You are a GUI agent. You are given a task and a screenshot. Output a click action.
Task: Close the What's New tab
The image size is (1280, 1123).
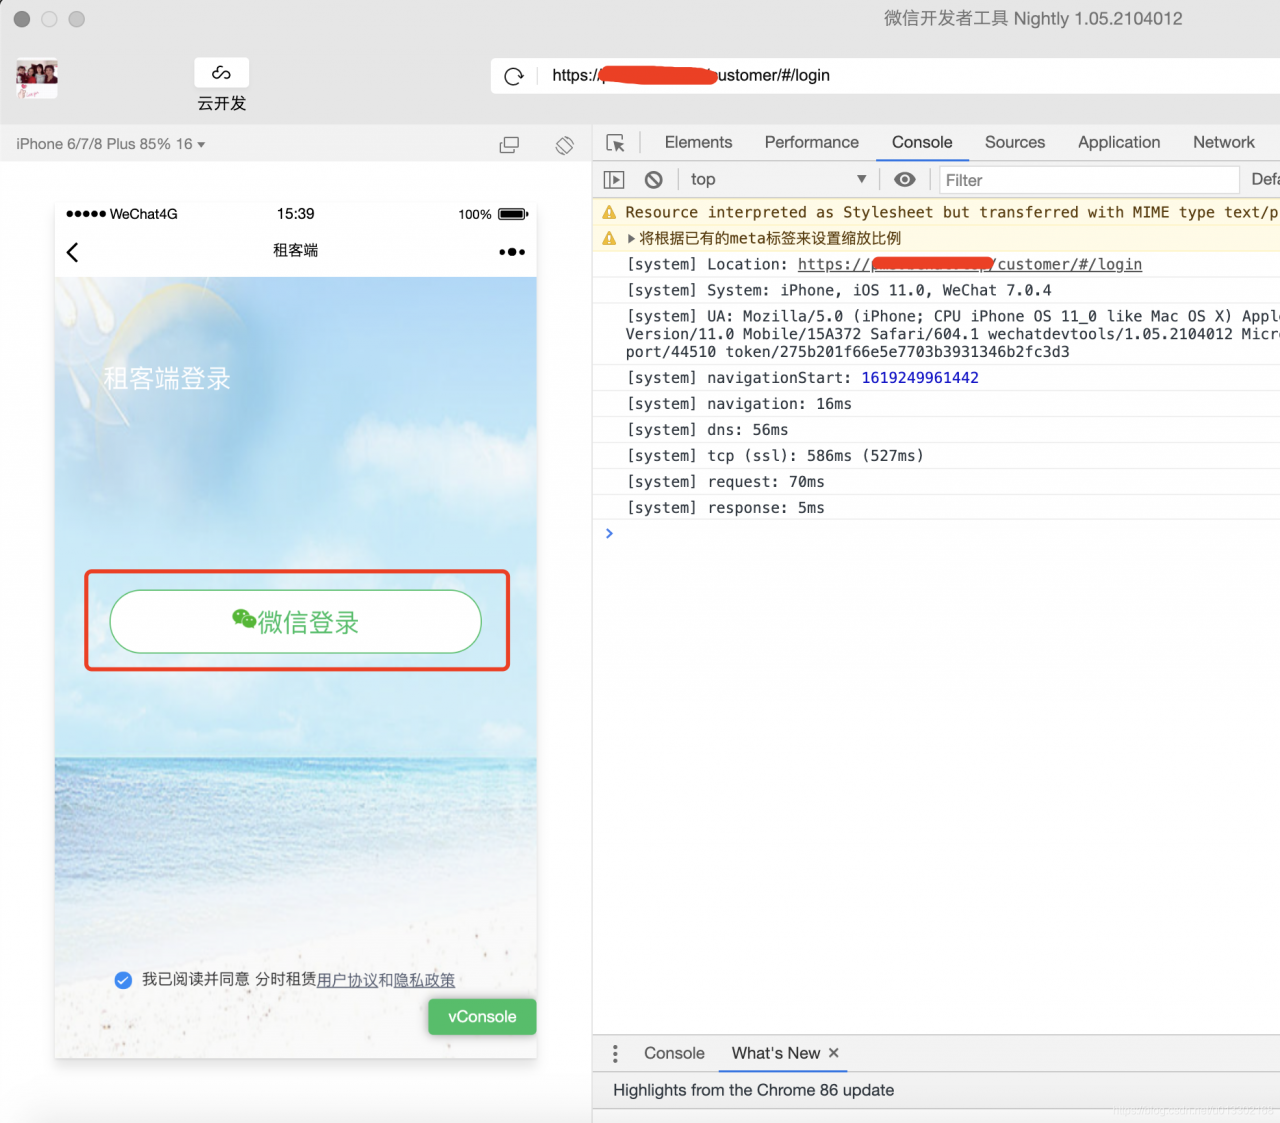pyautogui.click(x=834, y=1053)
